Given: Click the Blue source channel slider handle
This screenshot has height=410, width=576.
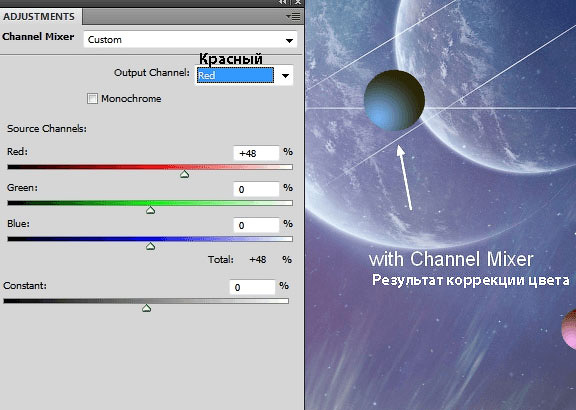Looking at the screenshot, I should (x=150, y=246).
